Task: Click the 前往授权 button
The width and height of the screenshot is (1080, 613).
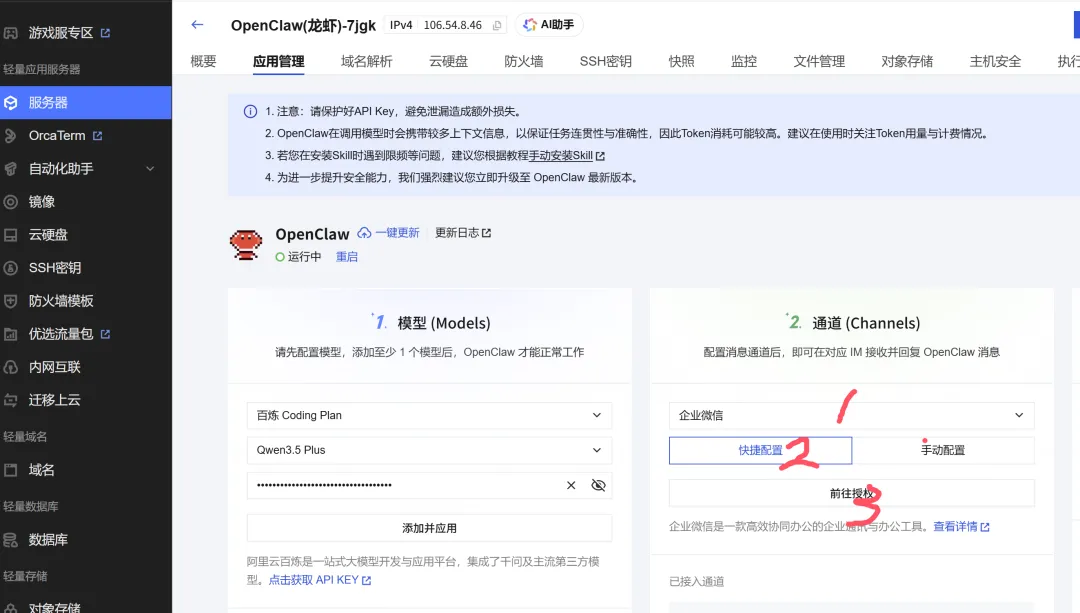Action: click(851, 493)
